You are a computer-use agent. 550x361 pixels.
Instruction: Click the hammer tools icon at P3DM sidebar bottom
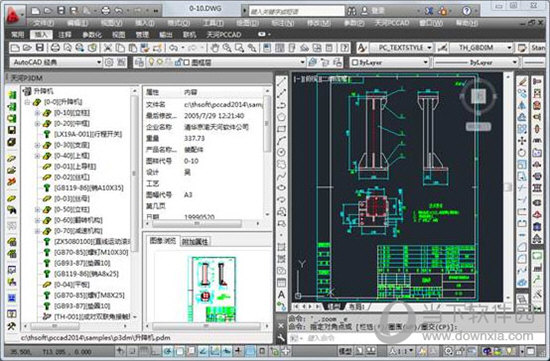[x=12, y=326]
